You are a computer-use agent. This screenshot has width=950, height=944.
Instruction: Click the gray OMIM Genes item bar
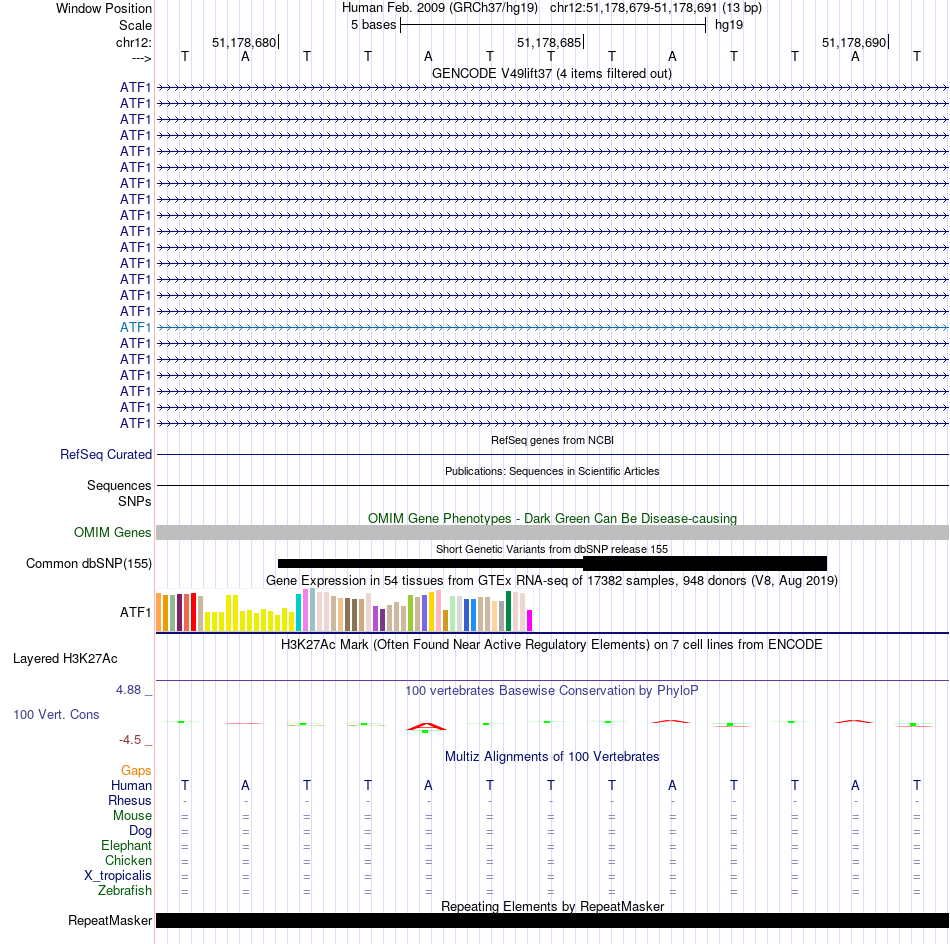pyautogui.click(x=552, y=533)
